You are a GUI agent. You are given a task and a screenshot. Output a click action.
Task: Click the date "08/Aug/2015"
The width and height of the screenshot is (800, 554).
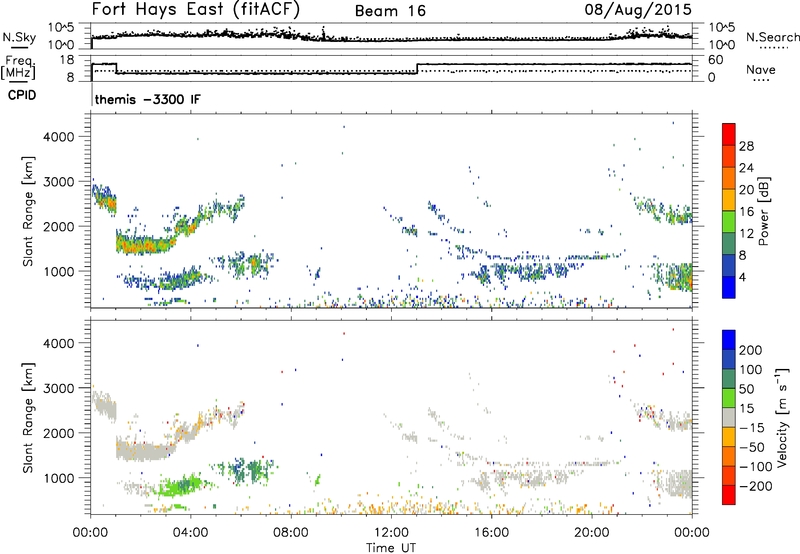[638, 9]
